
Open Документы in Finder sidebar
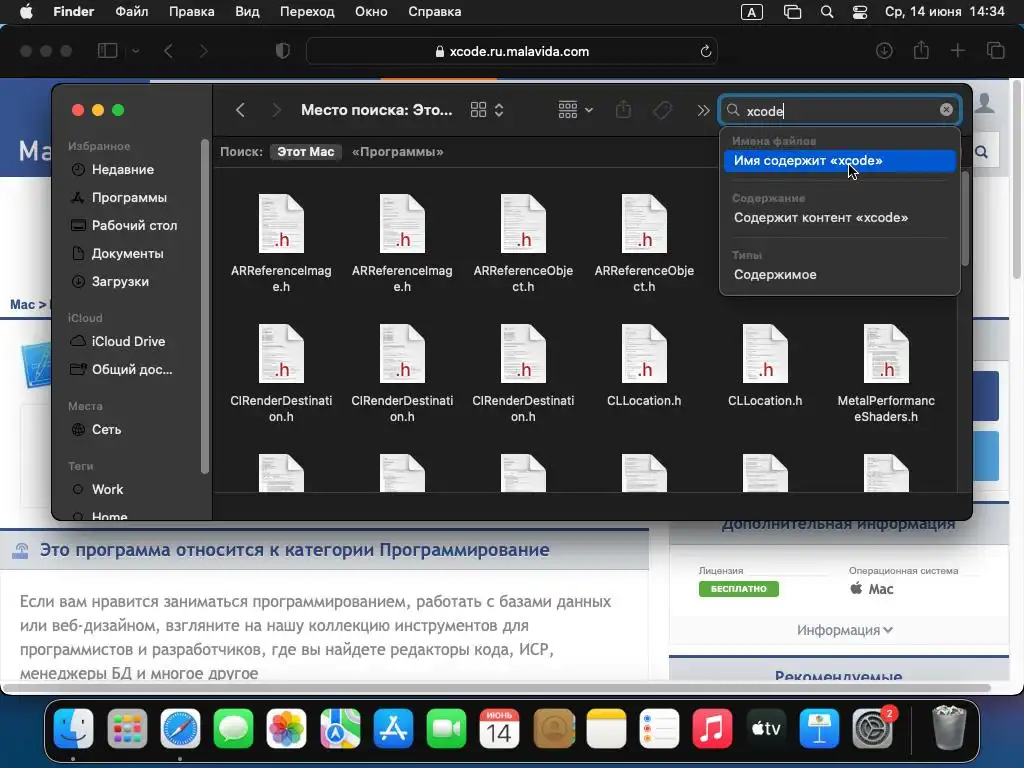(127, 253)
